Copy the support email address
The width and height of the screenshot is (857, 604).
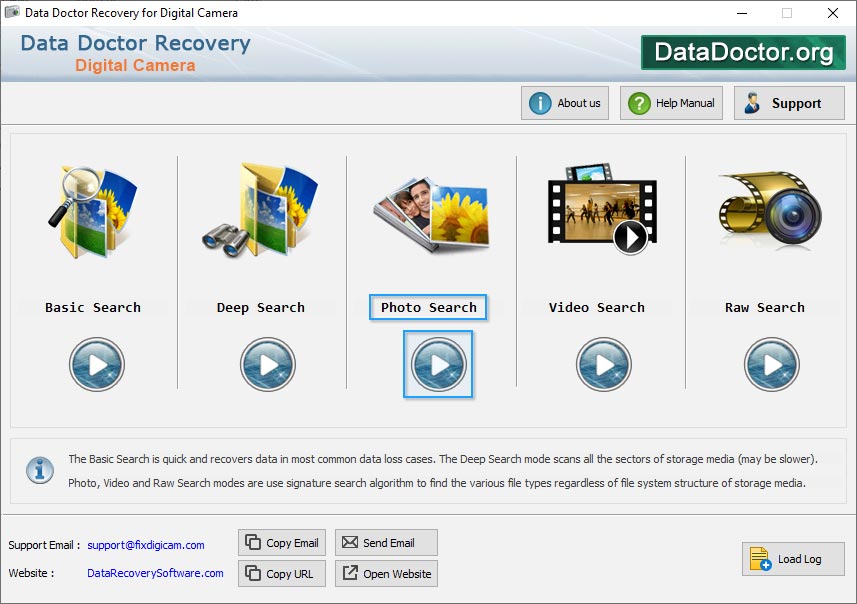[x=282, y=543]
